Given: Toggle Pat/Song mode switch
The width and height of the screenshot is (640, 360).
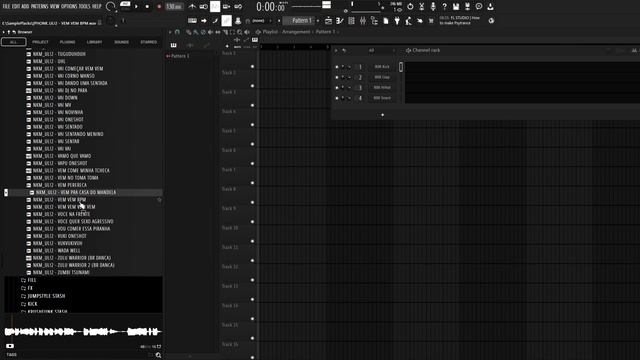Looking at the screenshot, I should pyautogui.click(x=125, y=5).
